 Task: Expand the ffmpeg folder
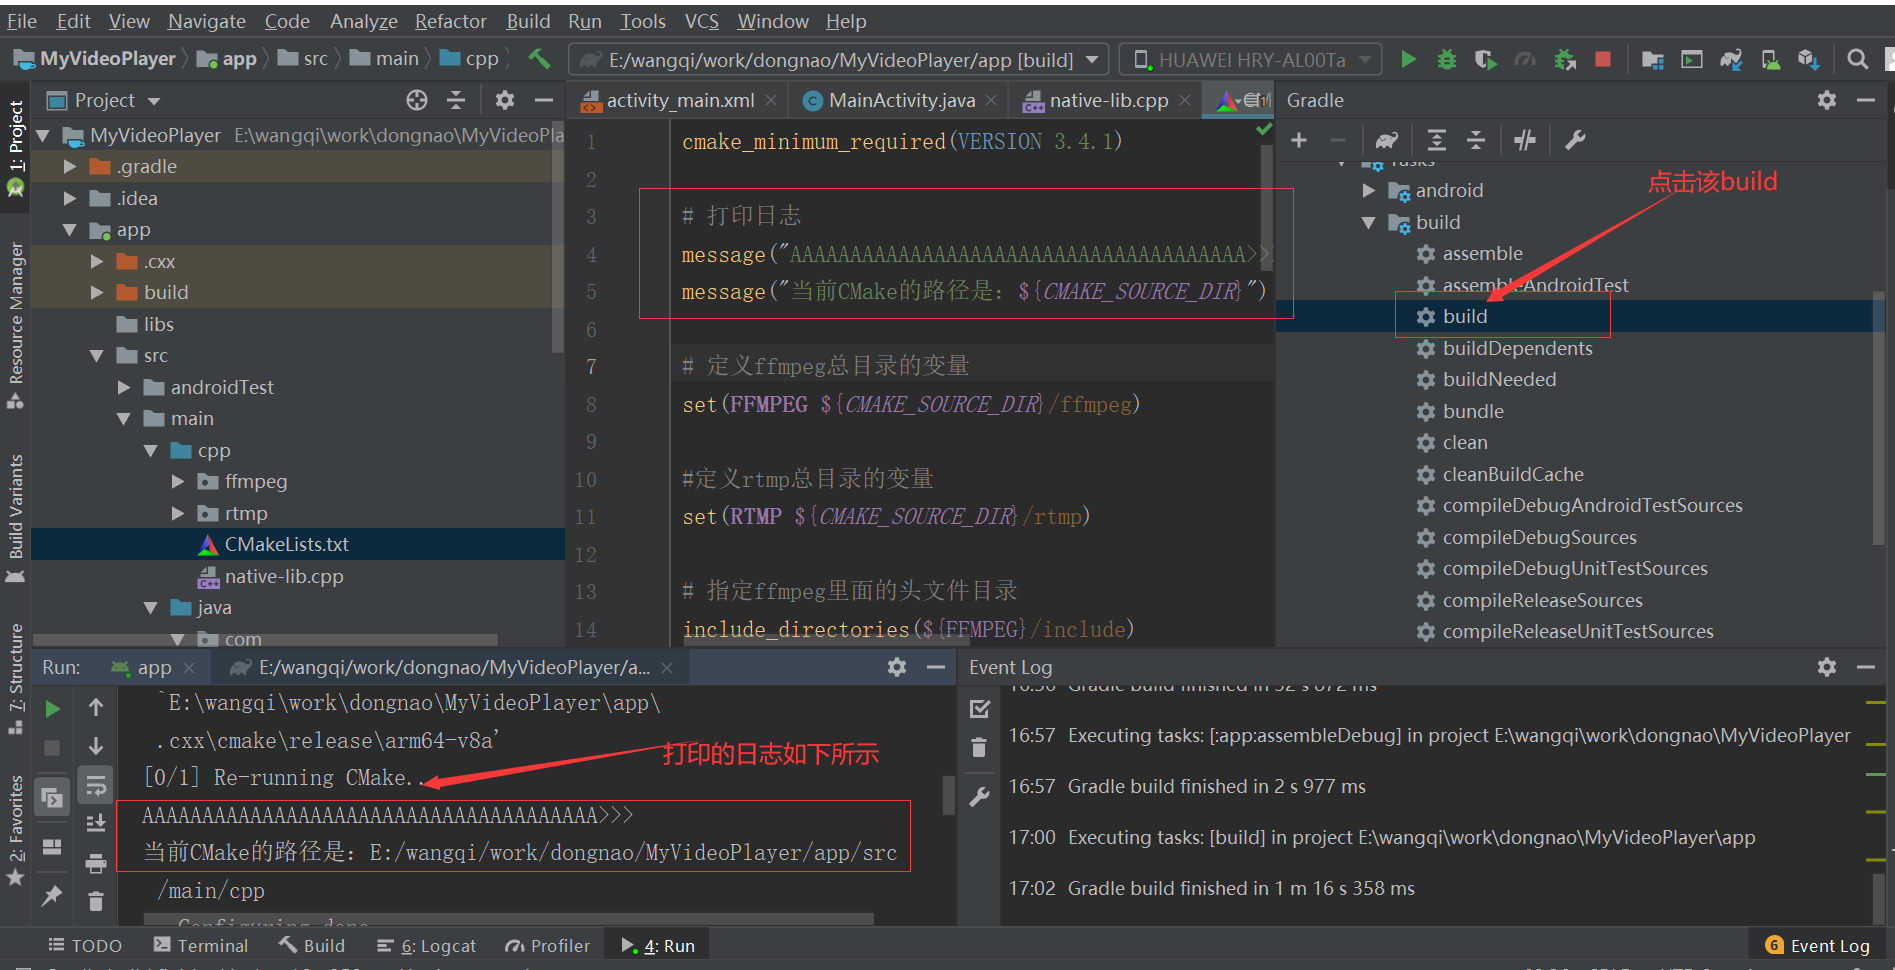pyautogui.click(x=178, y=481)
